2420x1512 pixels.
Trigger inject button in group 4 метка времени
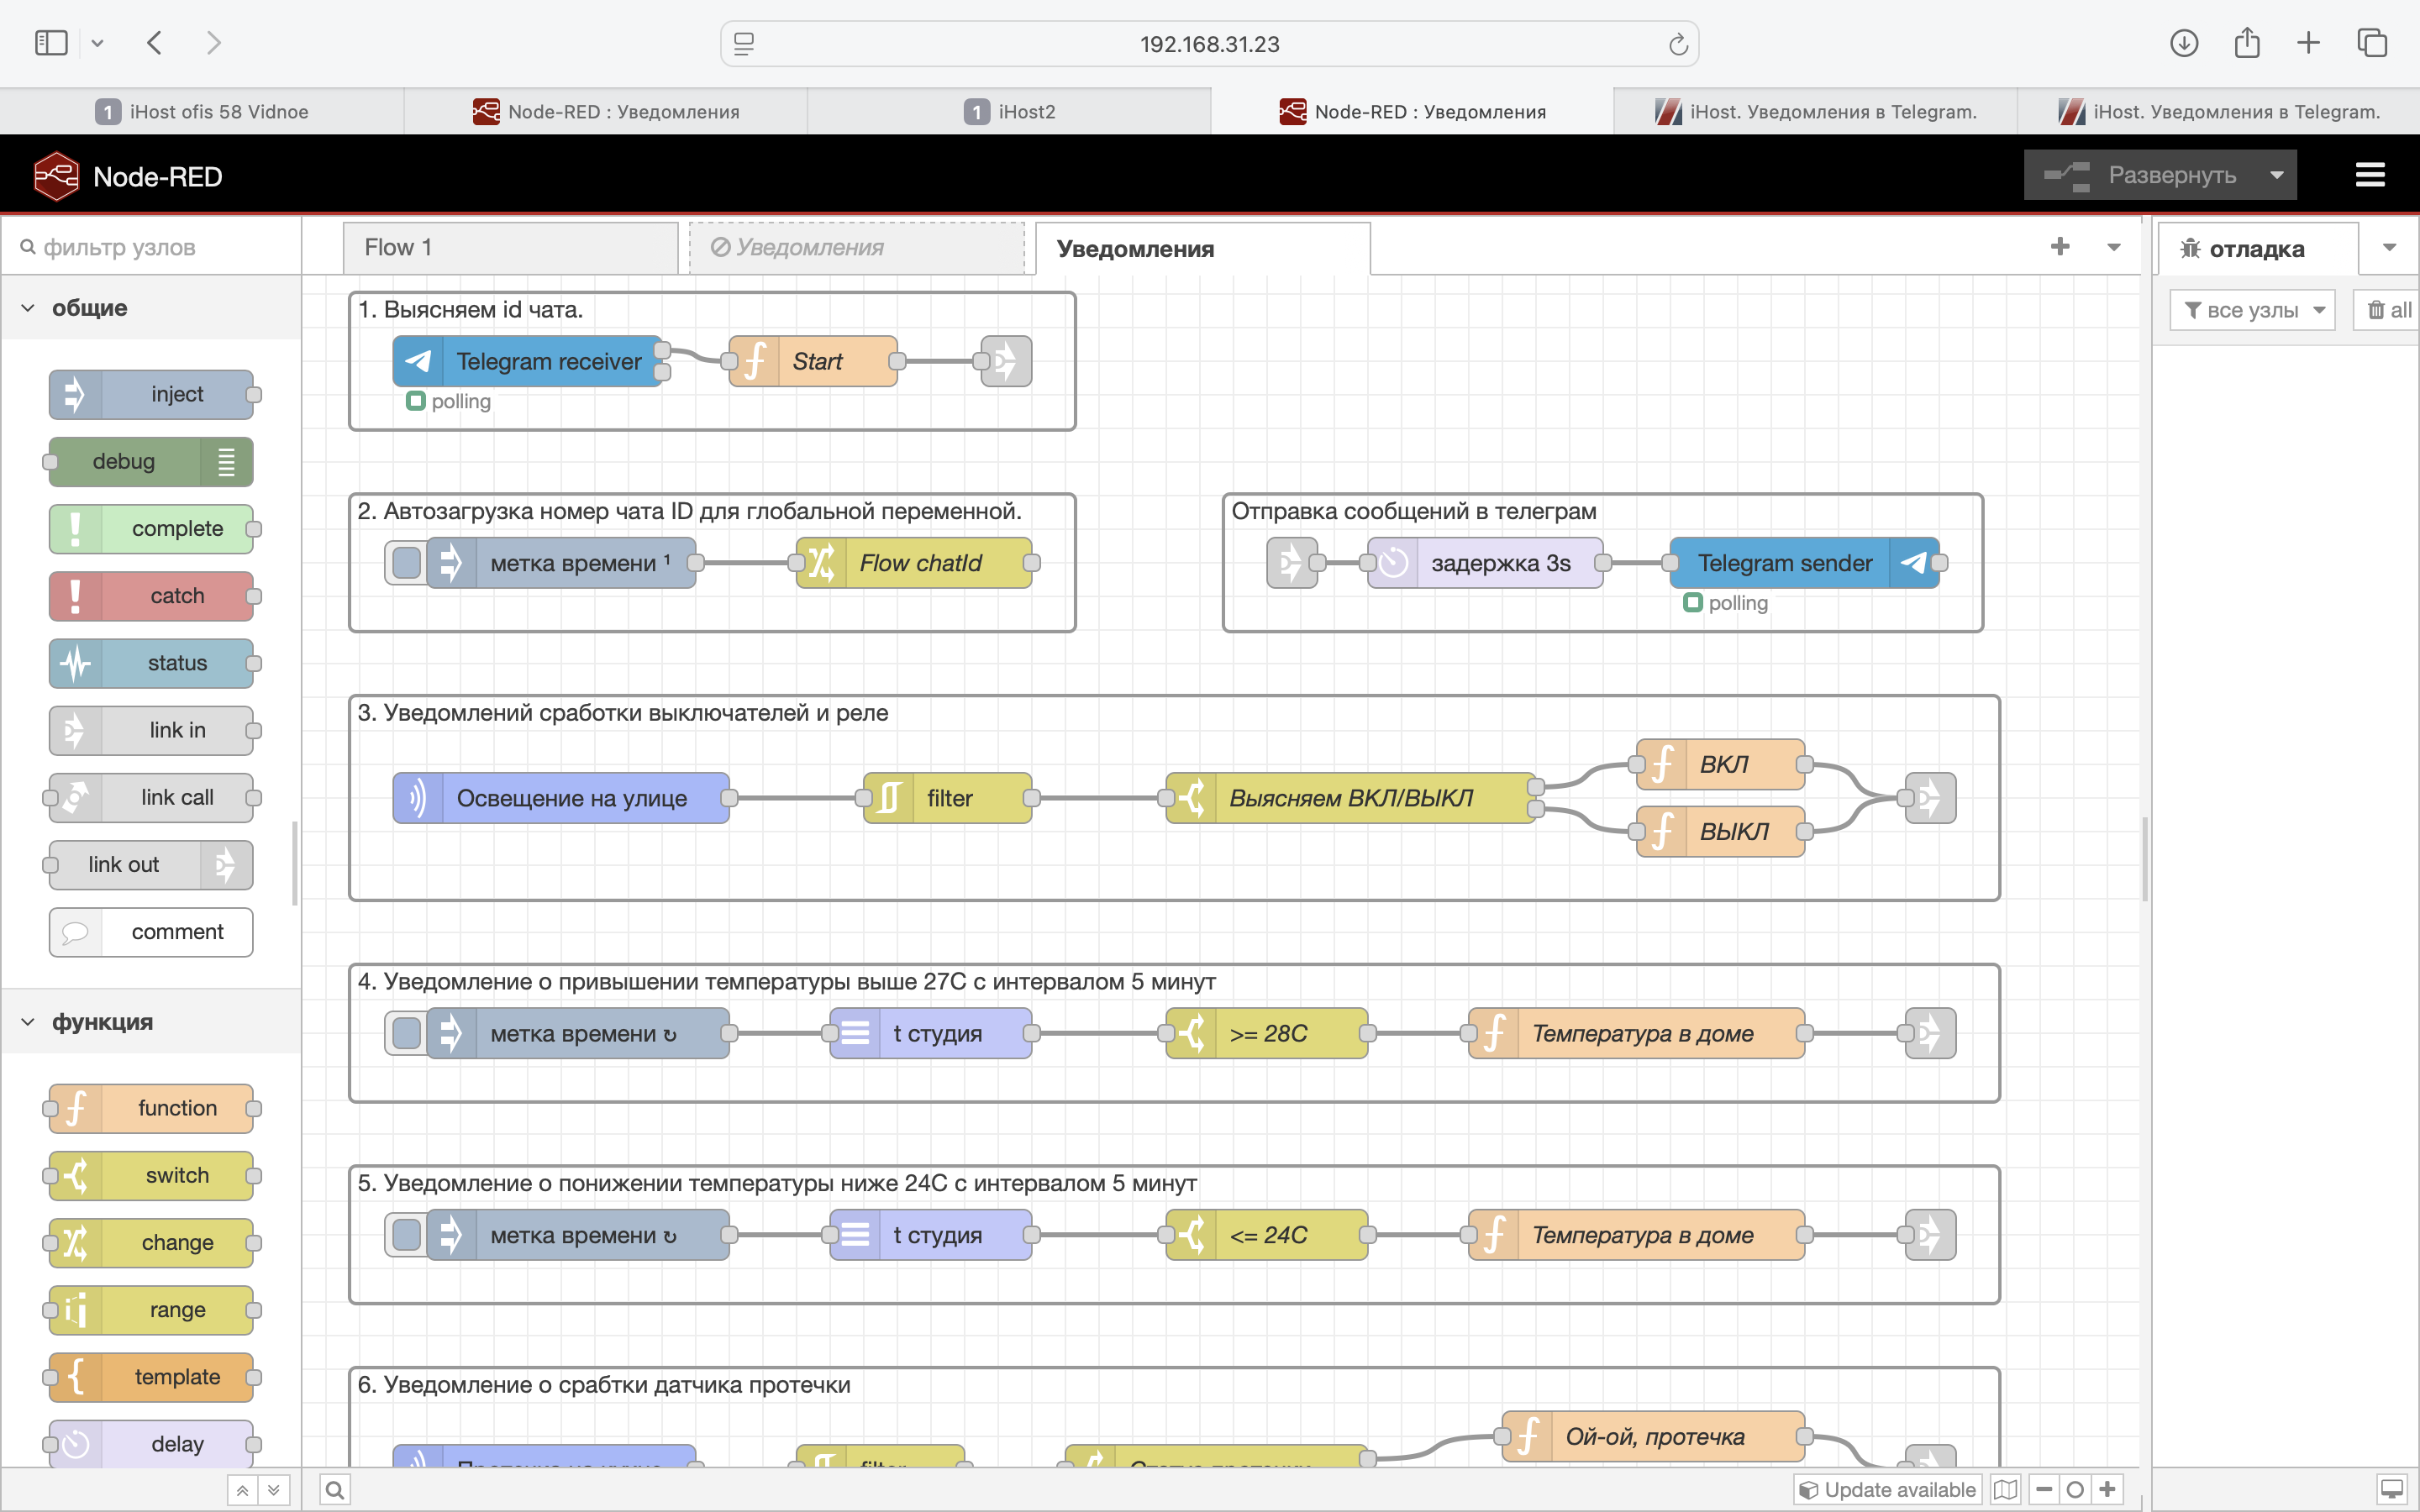click(406, 1033)
